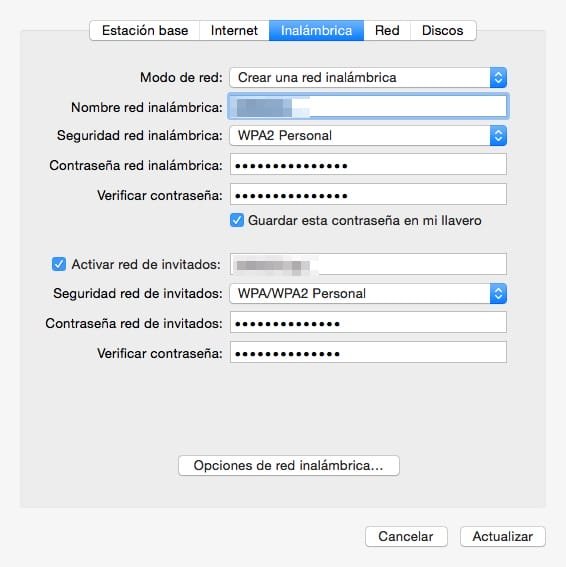Switch to the Estación base tab
566x567 pixels.
(145, 30)
